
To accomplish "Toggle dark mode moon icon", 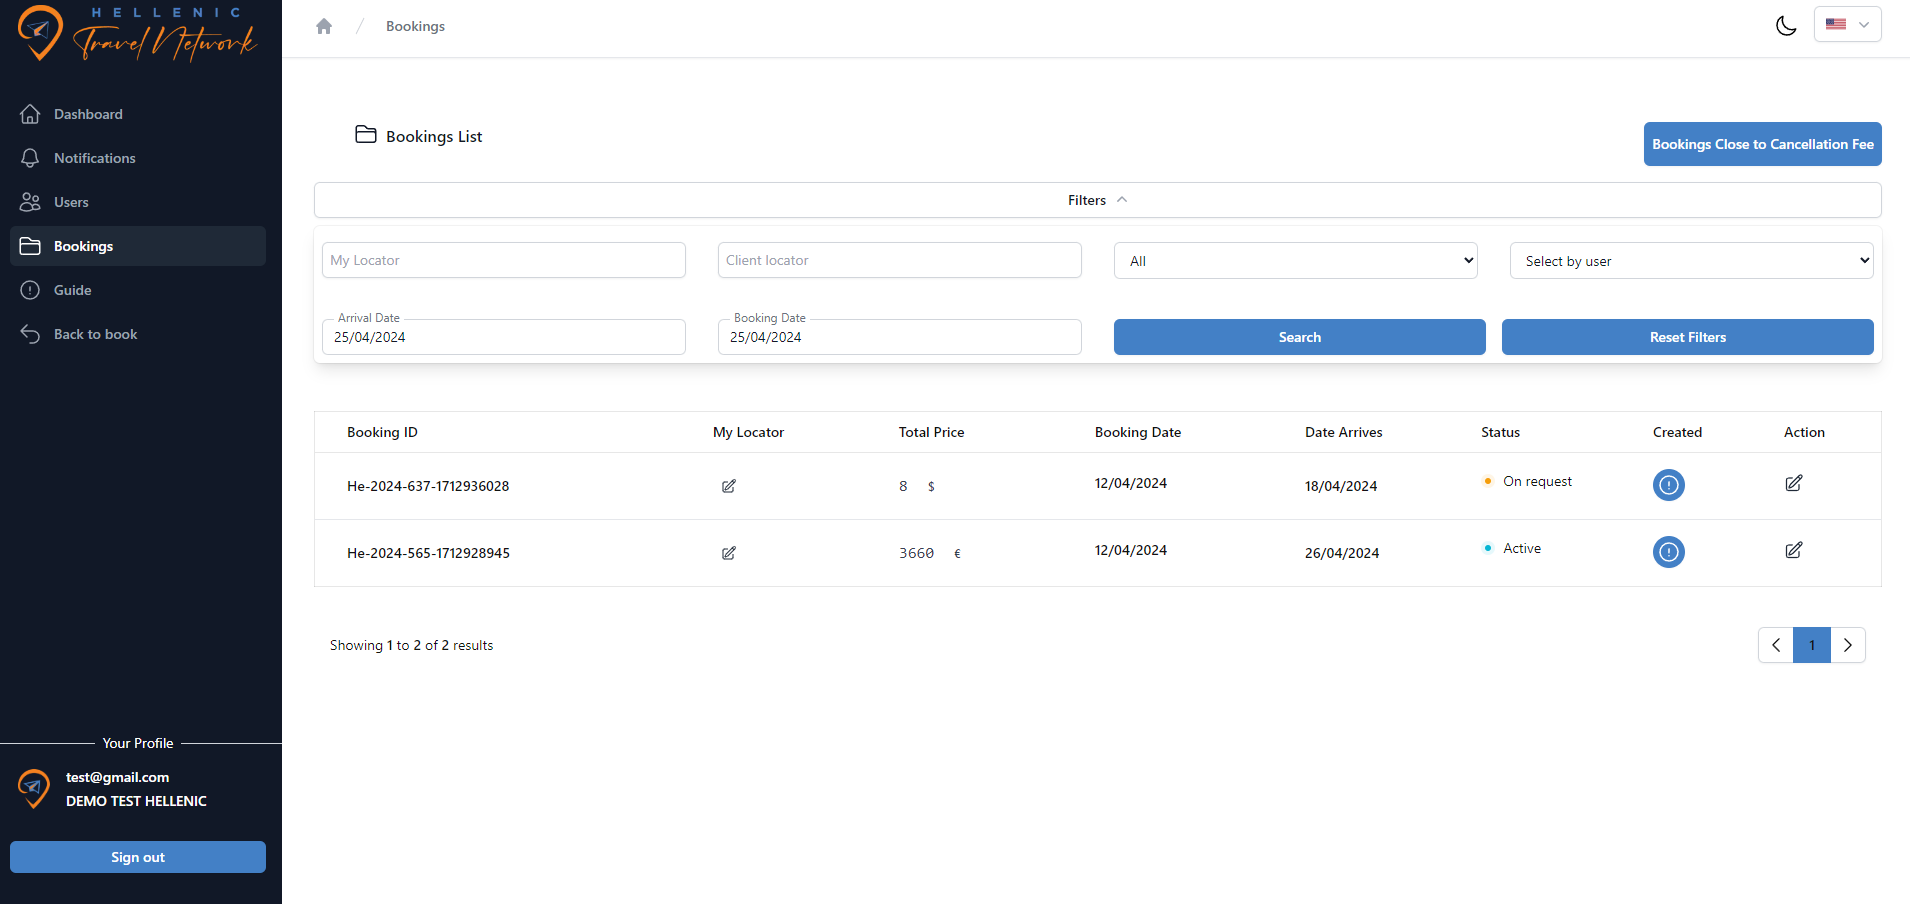I will click(1786, 26).
